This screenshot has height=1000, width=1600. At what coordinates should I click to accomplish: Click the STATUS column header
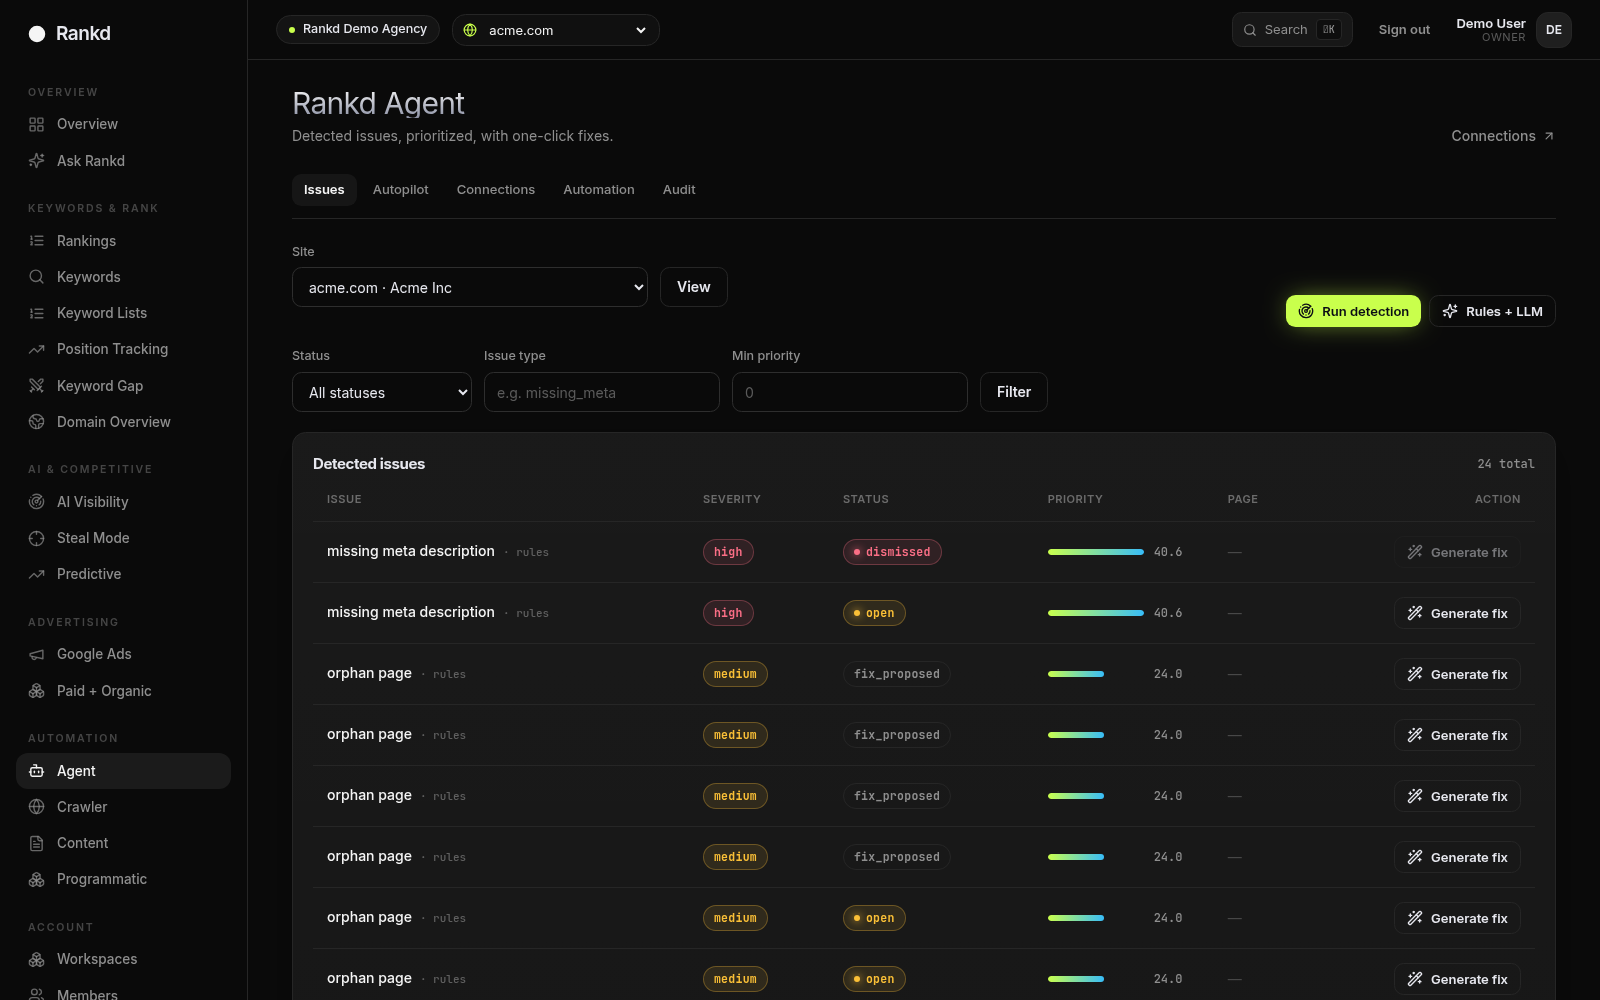tap(866, 499)
